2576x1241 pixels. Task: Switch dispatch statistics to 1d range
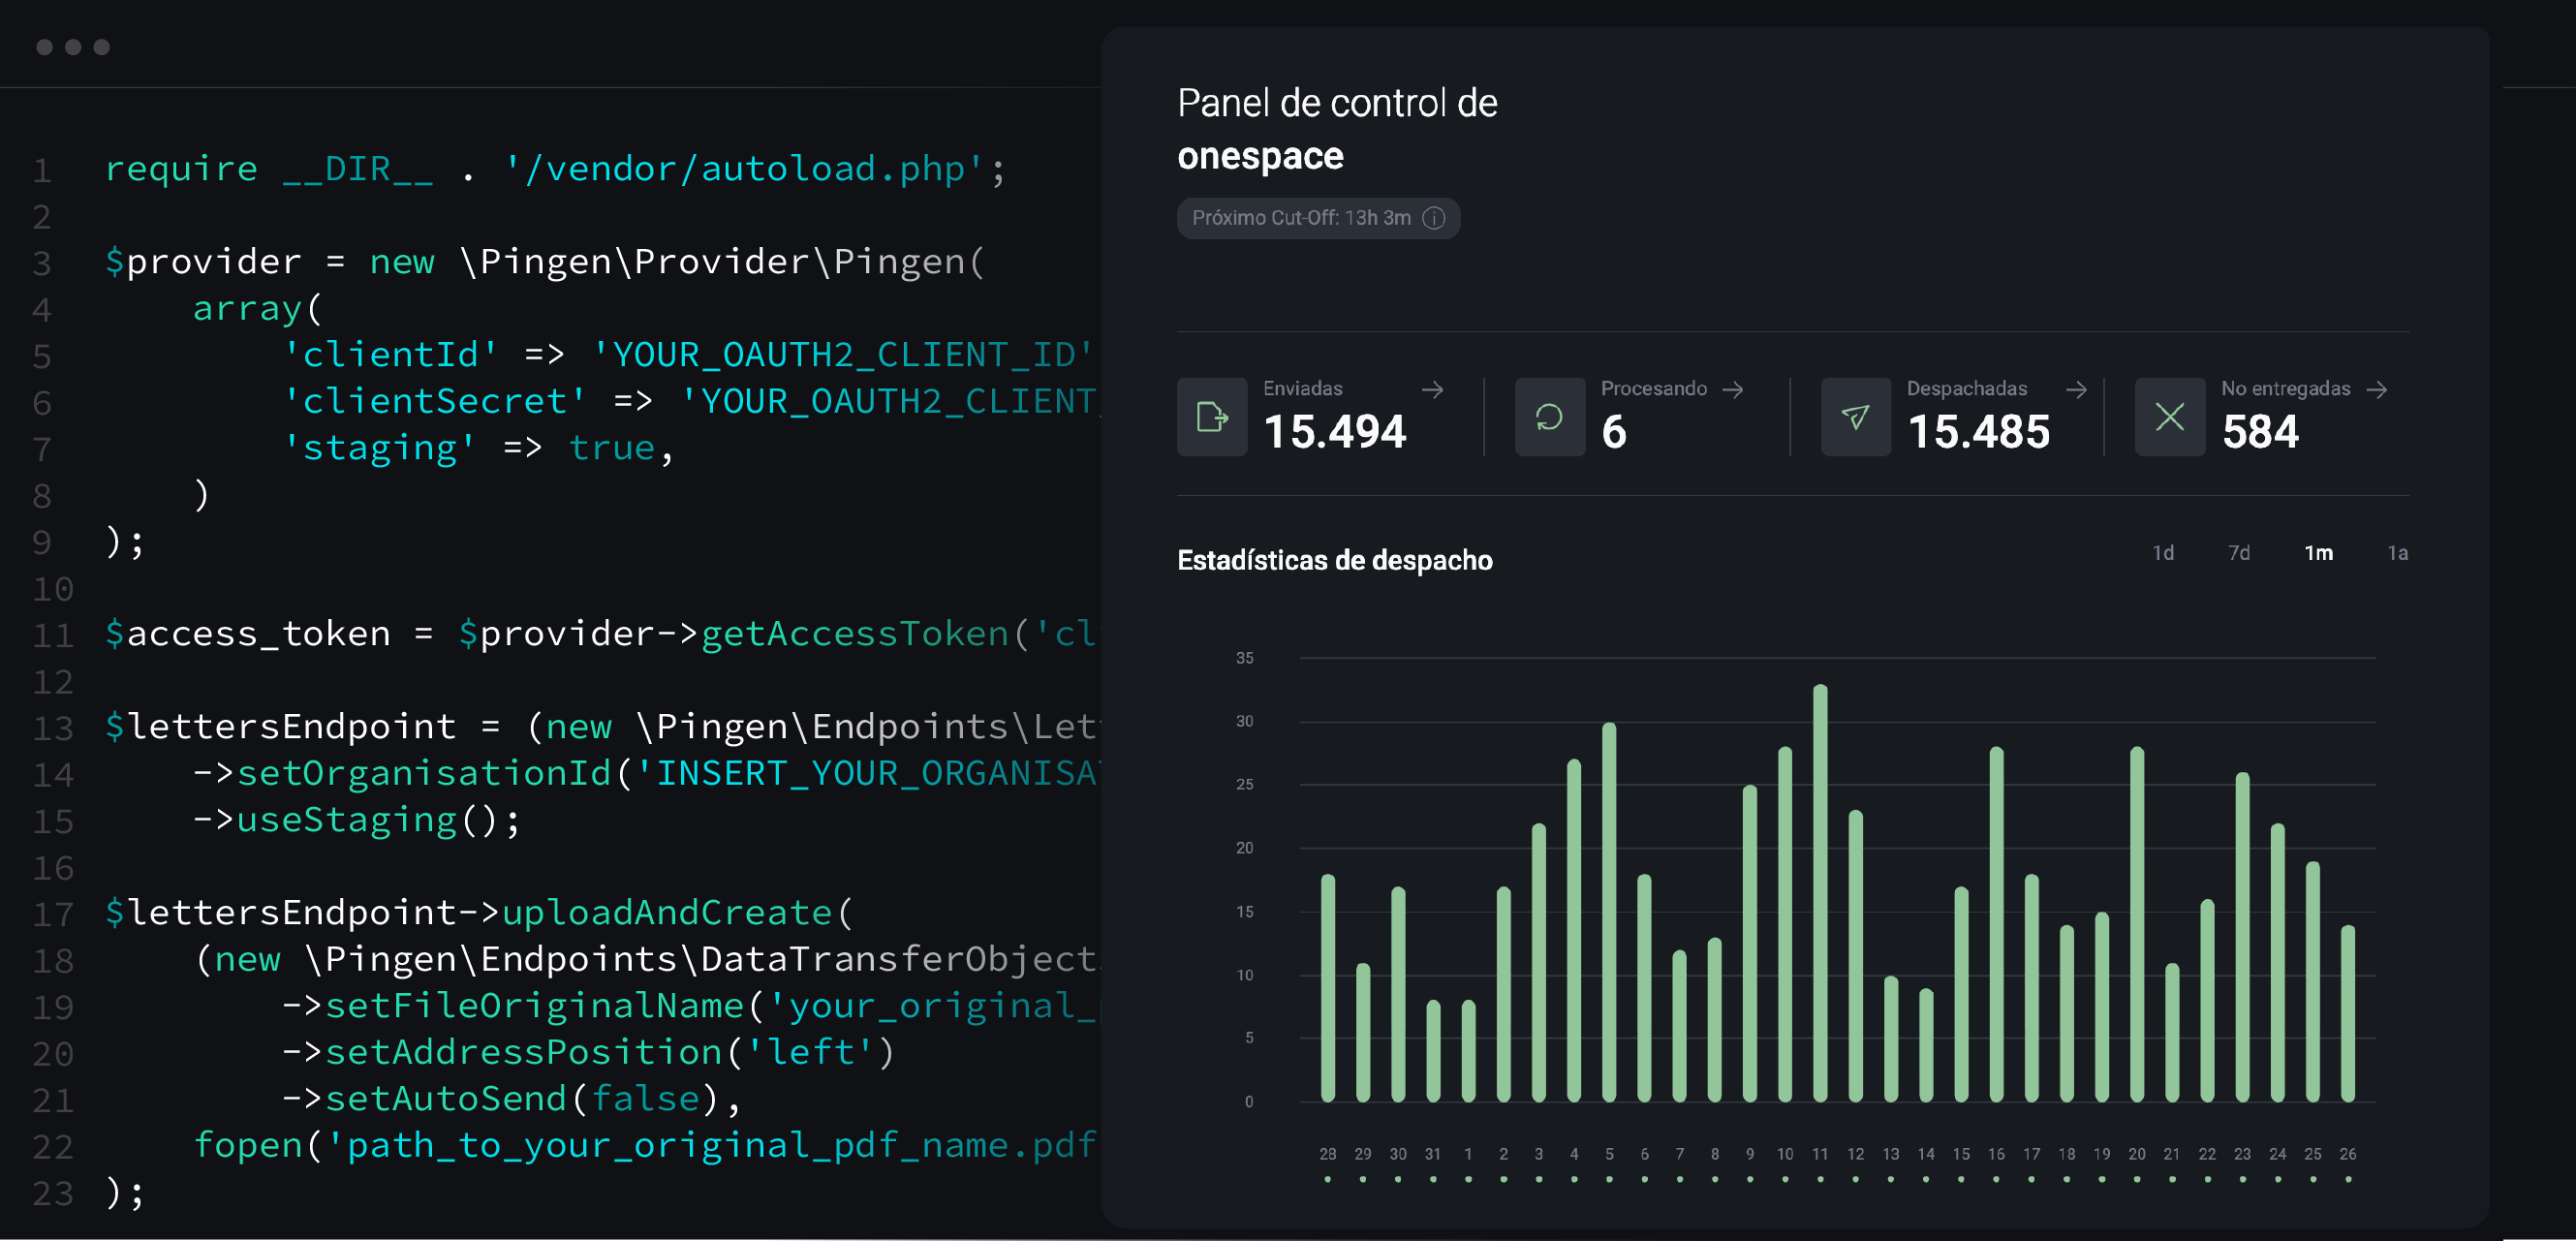[2163, 552]
